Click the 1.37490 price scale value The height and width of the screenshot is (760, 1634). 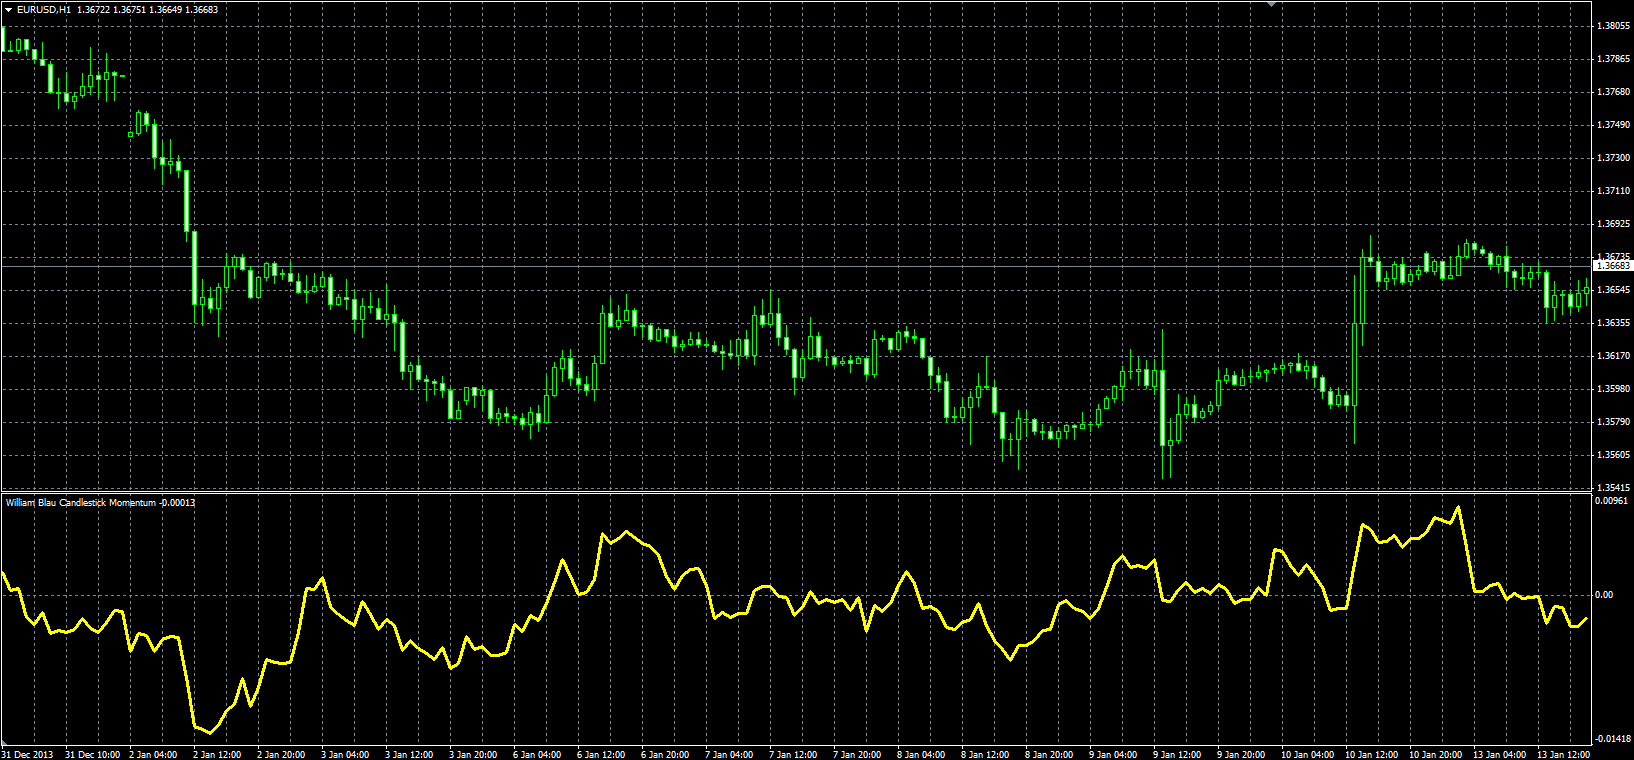1614,125
